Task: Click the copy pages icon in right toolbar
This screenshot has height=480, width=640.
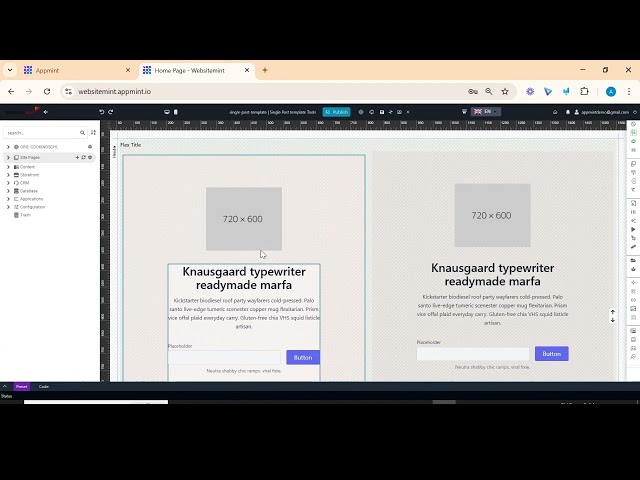Action: pyautogui.click(x=633, y=163)
